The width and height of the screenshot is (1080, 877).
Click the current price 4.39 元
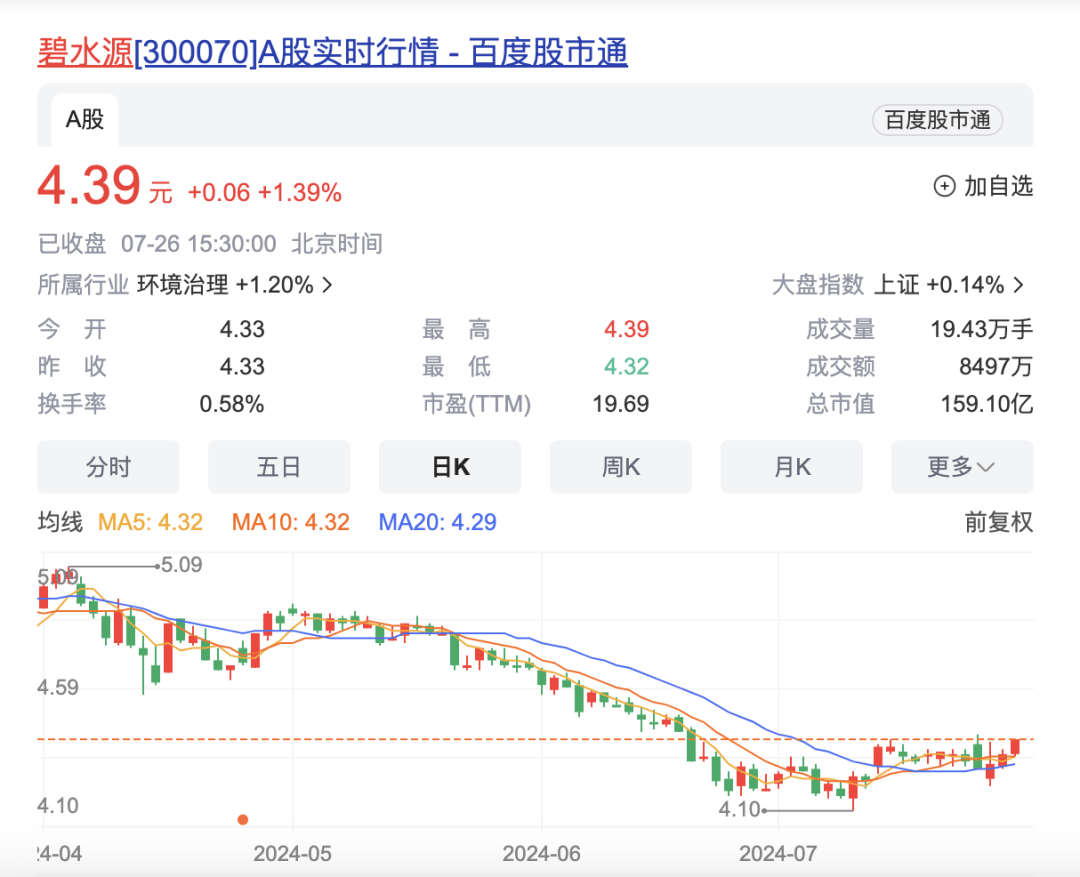coord(105,186)
